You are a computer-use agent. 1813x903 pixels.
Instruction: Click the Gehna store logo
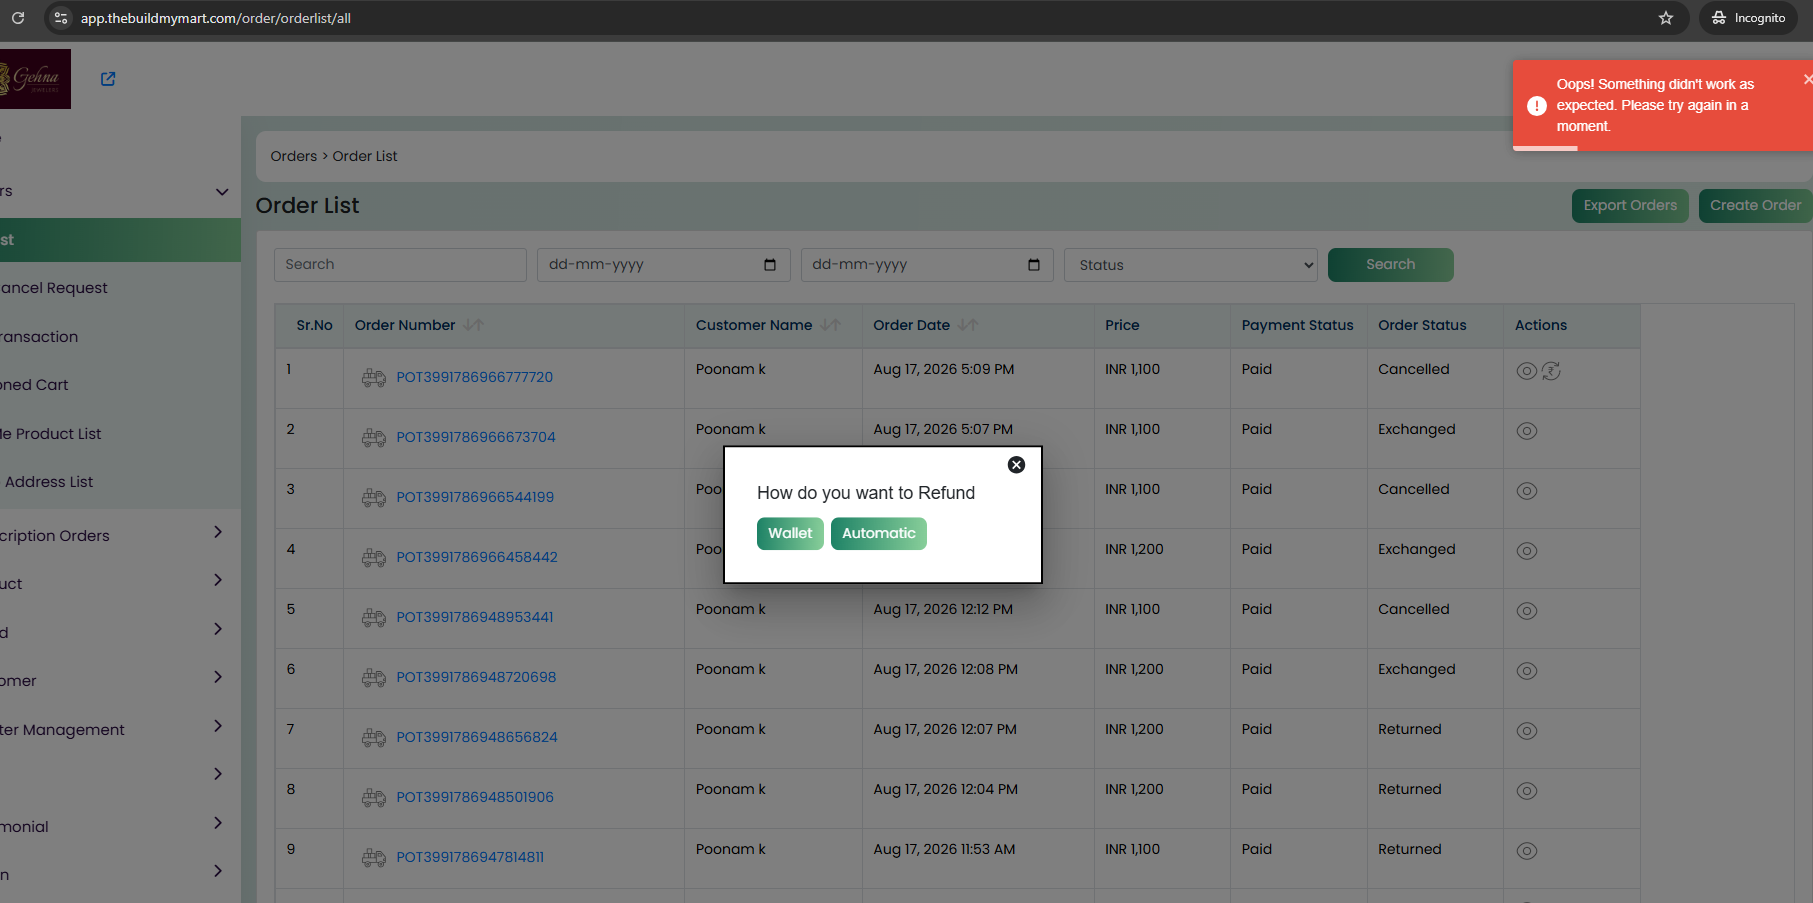[x=35, y=79]
